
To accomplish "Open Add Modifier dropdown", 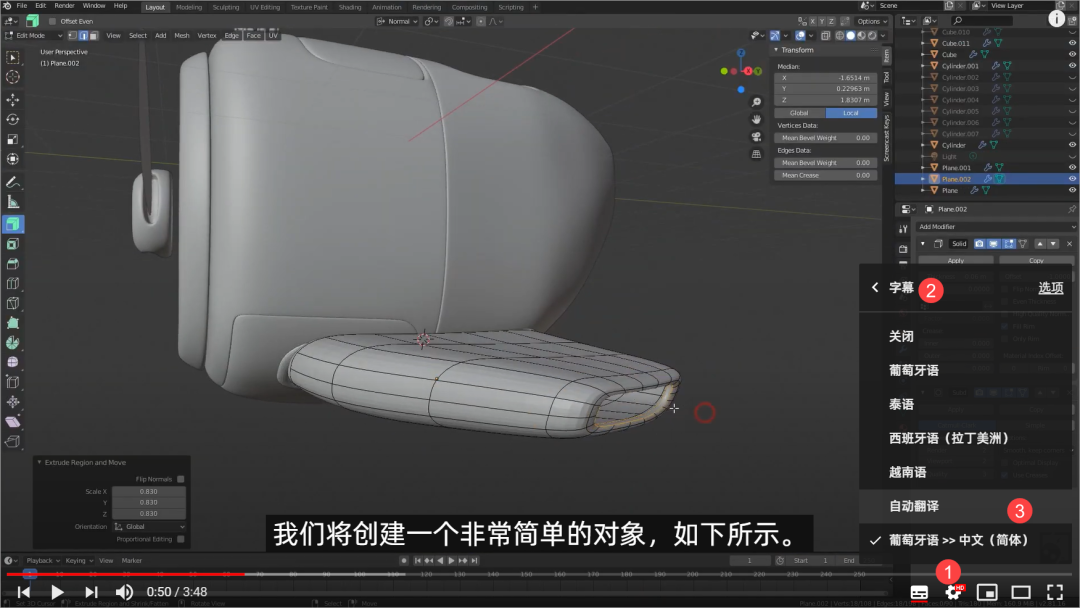I will [997, 227].
